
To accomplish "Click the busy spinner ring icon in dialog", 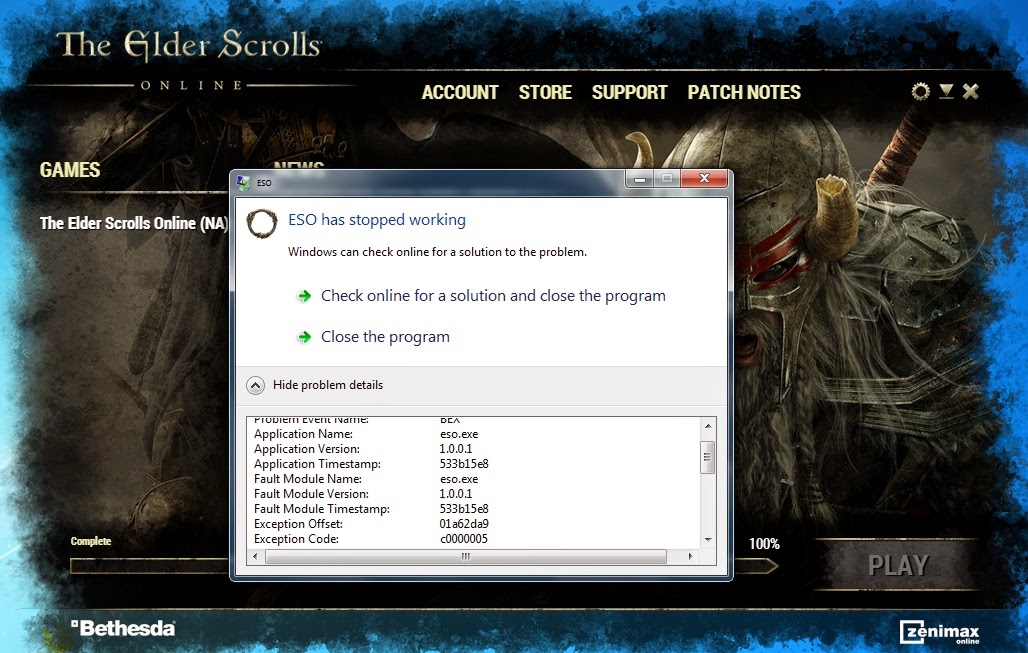I will coord(262,224).
